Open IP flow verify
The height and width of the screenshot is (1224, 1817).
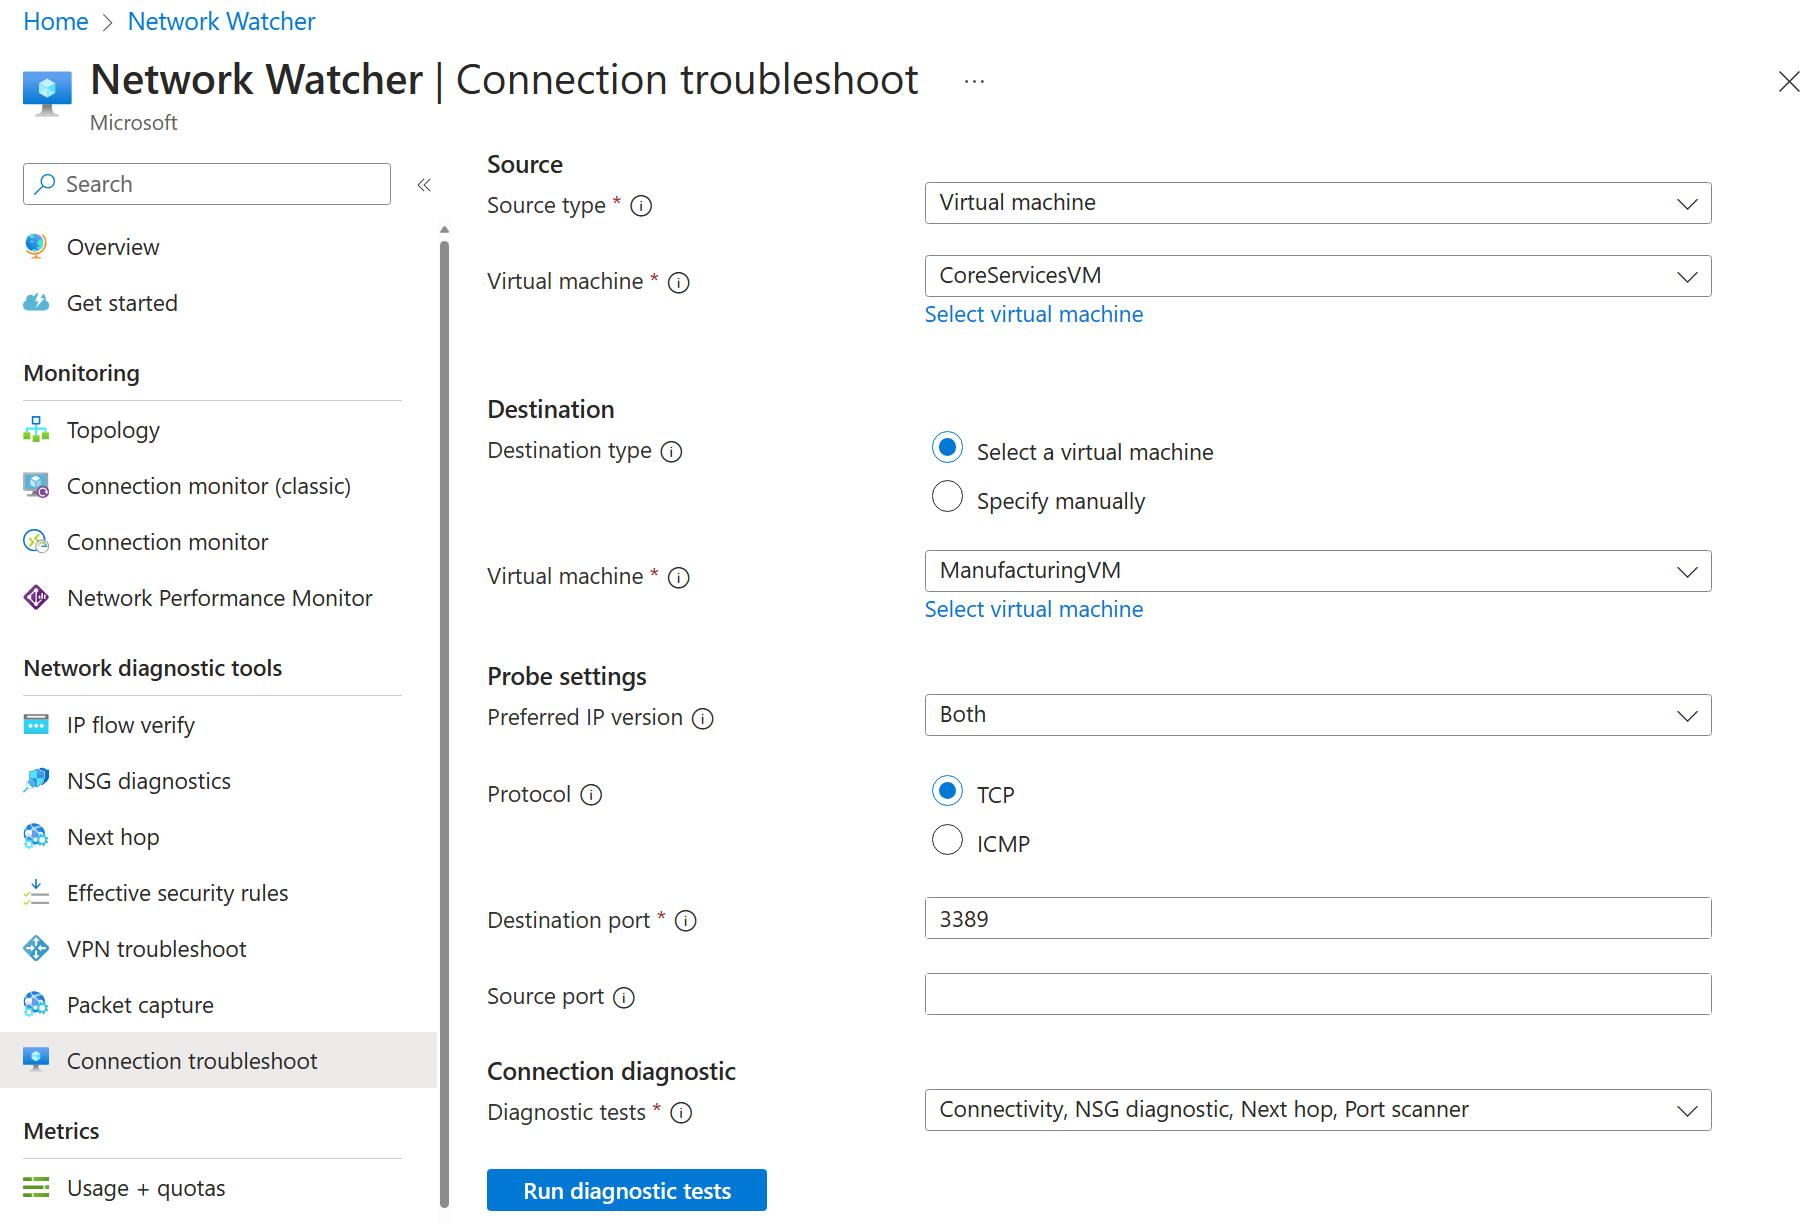(x=130, y=724)
